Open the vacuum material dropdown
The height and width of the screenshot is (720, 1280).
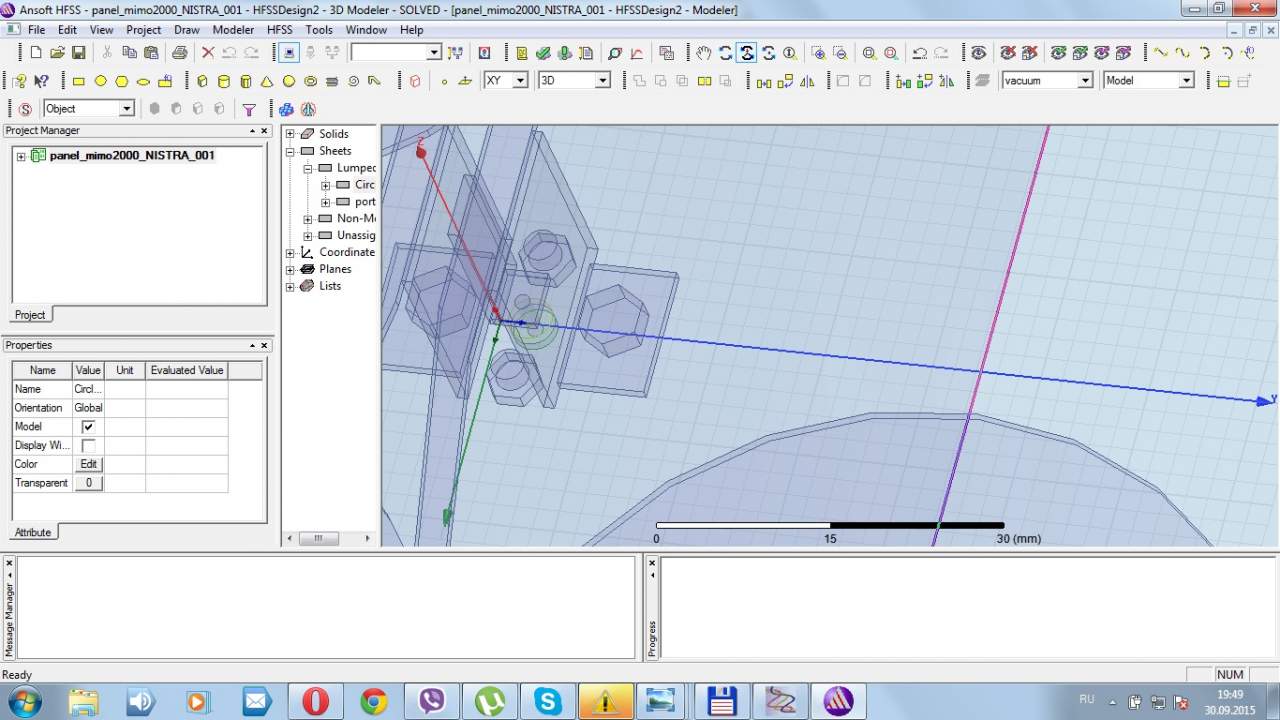coord(1084,81)
